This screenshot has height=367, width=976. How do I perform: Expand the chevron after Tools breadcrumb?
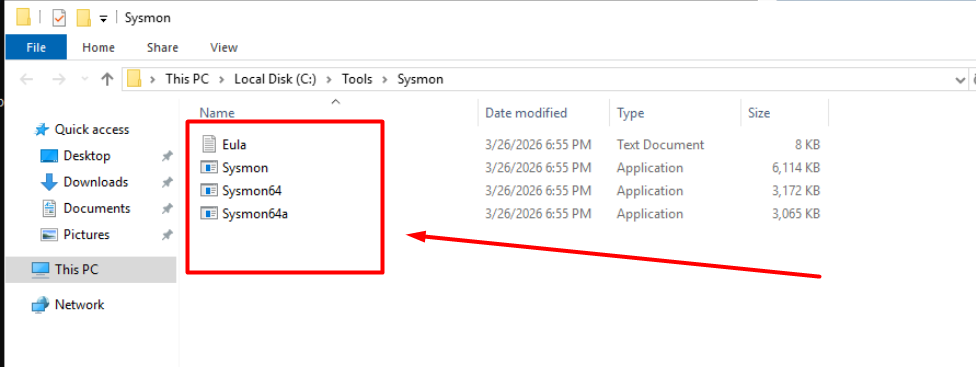(385, 80)
